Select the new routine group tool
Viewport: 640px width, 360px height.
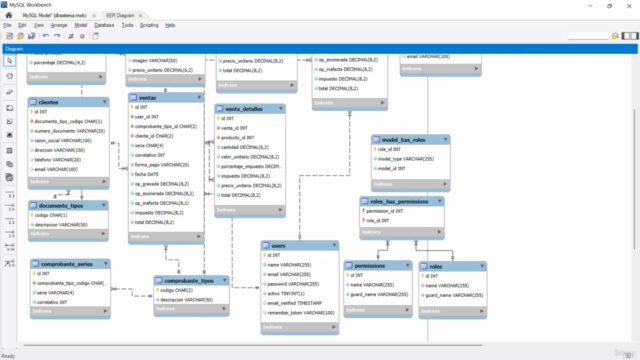point(9,178)
